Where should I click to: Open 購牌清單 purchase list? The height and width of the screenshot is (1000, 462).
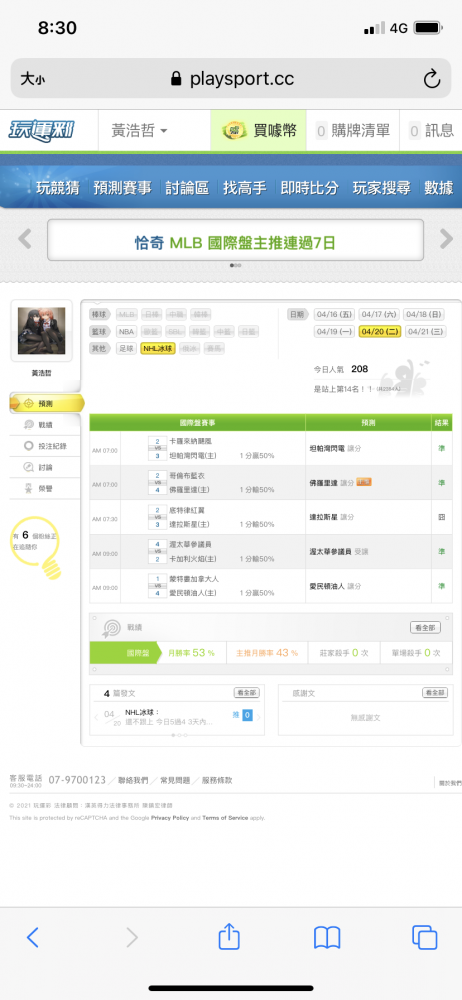click(353, 131)
